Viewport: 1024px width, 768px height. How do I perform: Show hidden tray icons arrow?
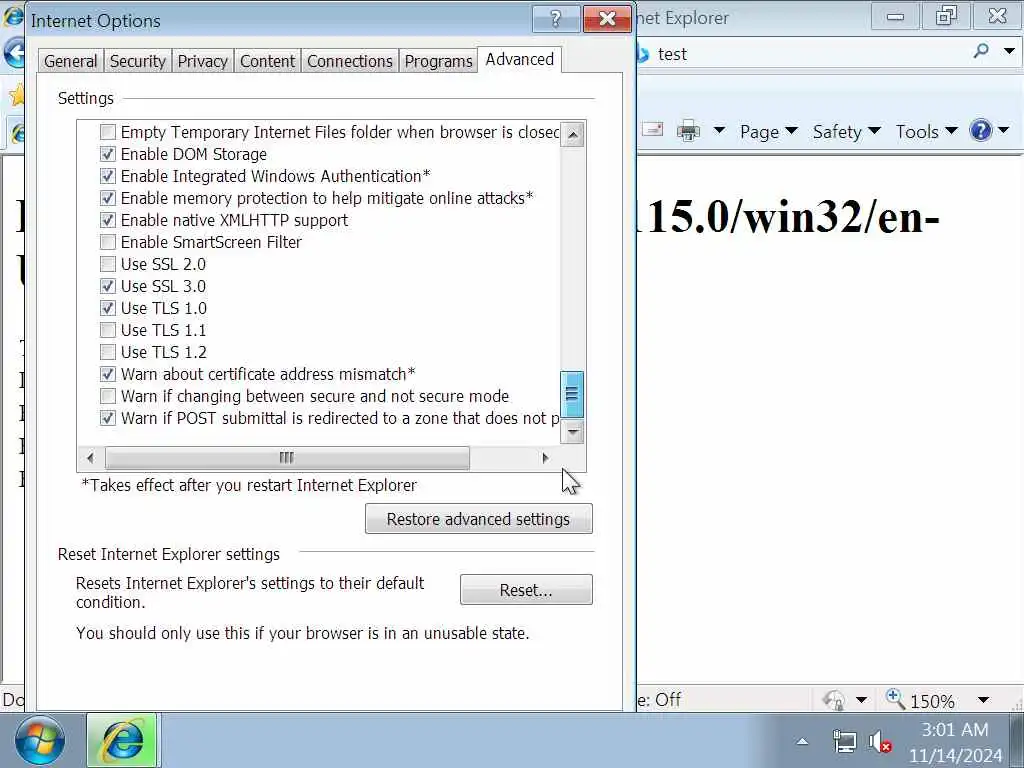[802, 742]
